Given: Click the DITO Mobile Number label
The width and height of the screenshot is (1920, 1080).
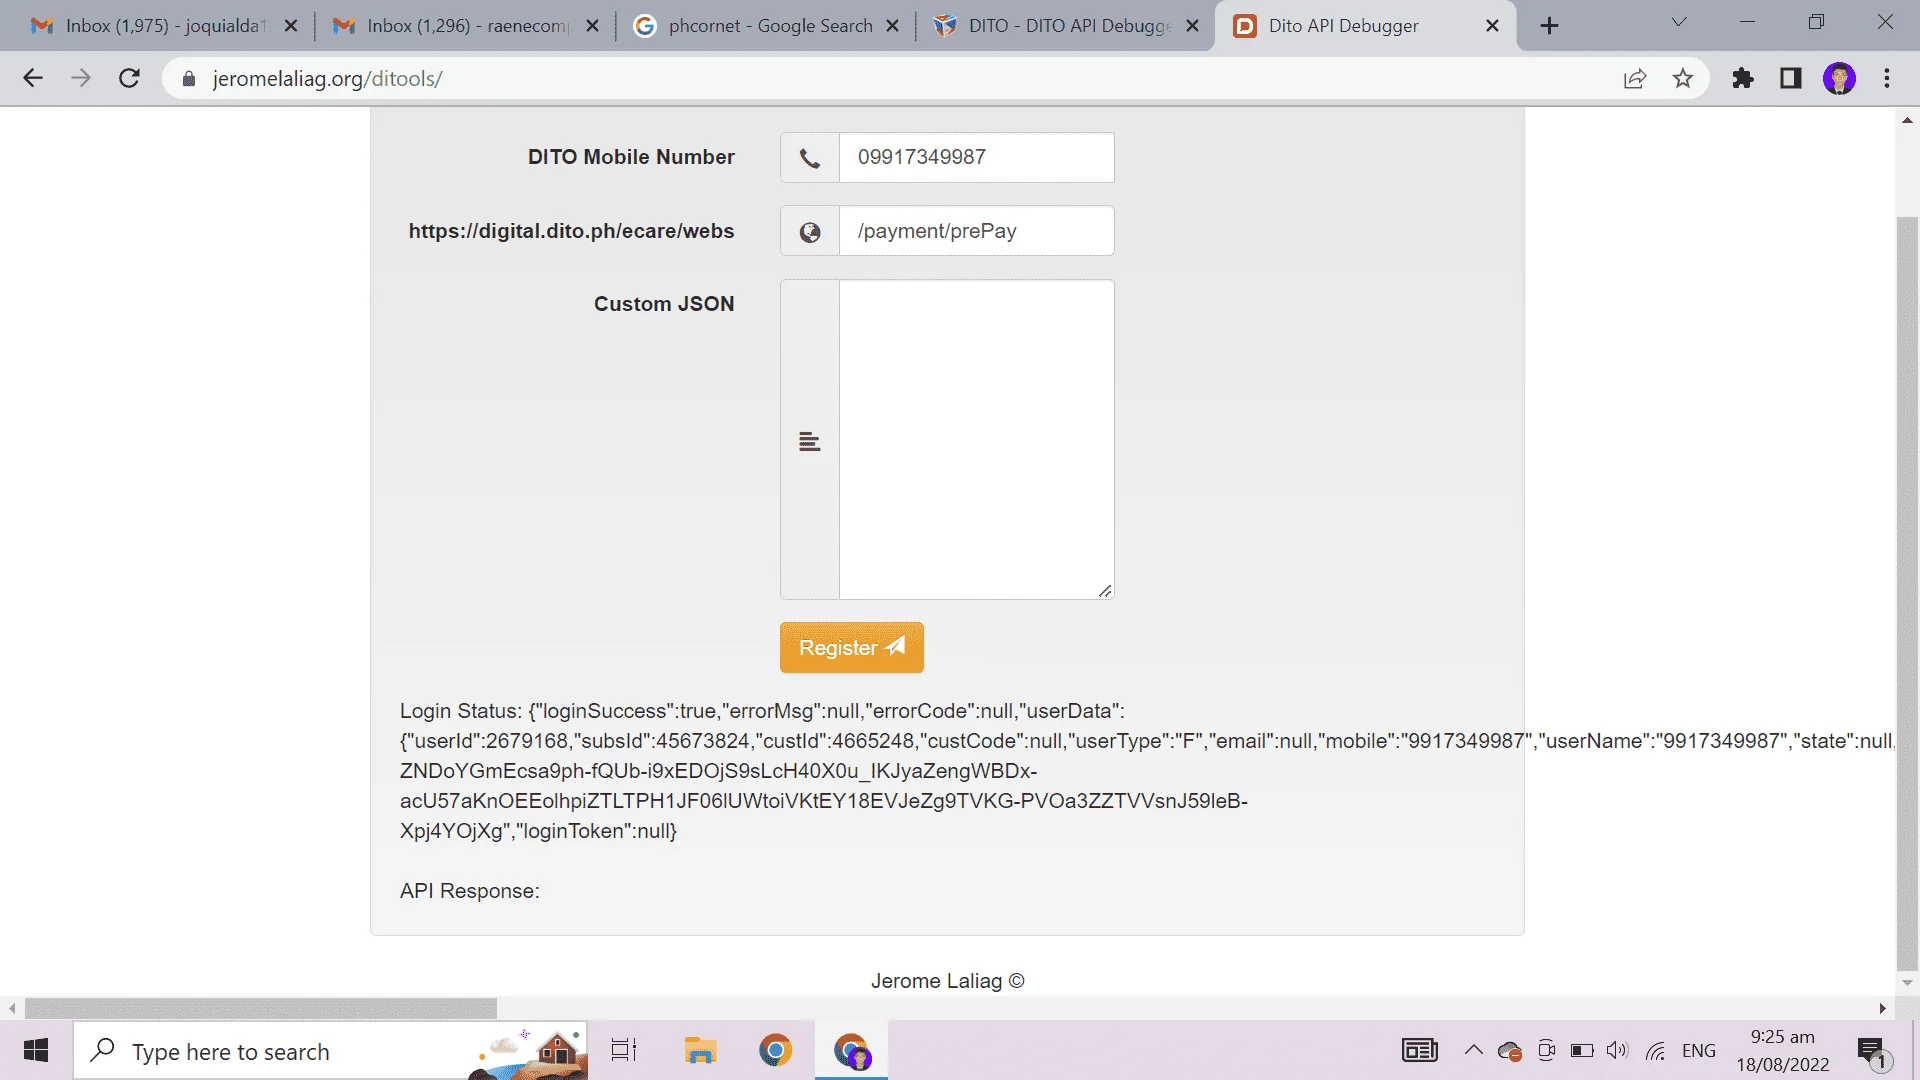Looking at the screenshot, I should click(631, 157).
